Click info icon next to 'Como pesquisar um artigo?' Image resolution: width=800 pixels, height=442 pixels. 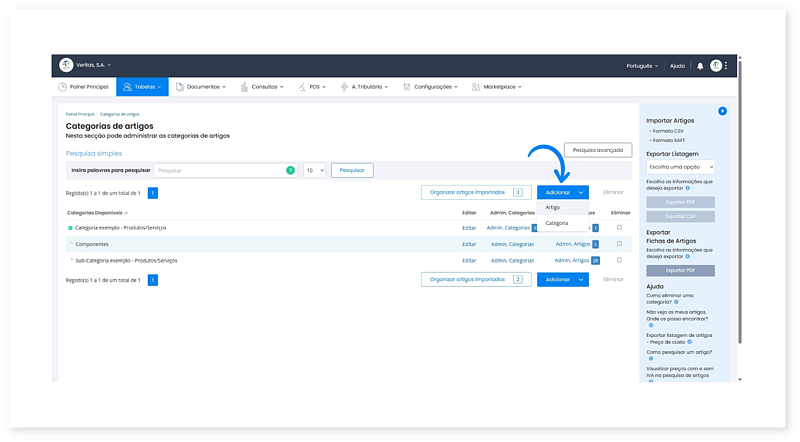click(650, 360)
